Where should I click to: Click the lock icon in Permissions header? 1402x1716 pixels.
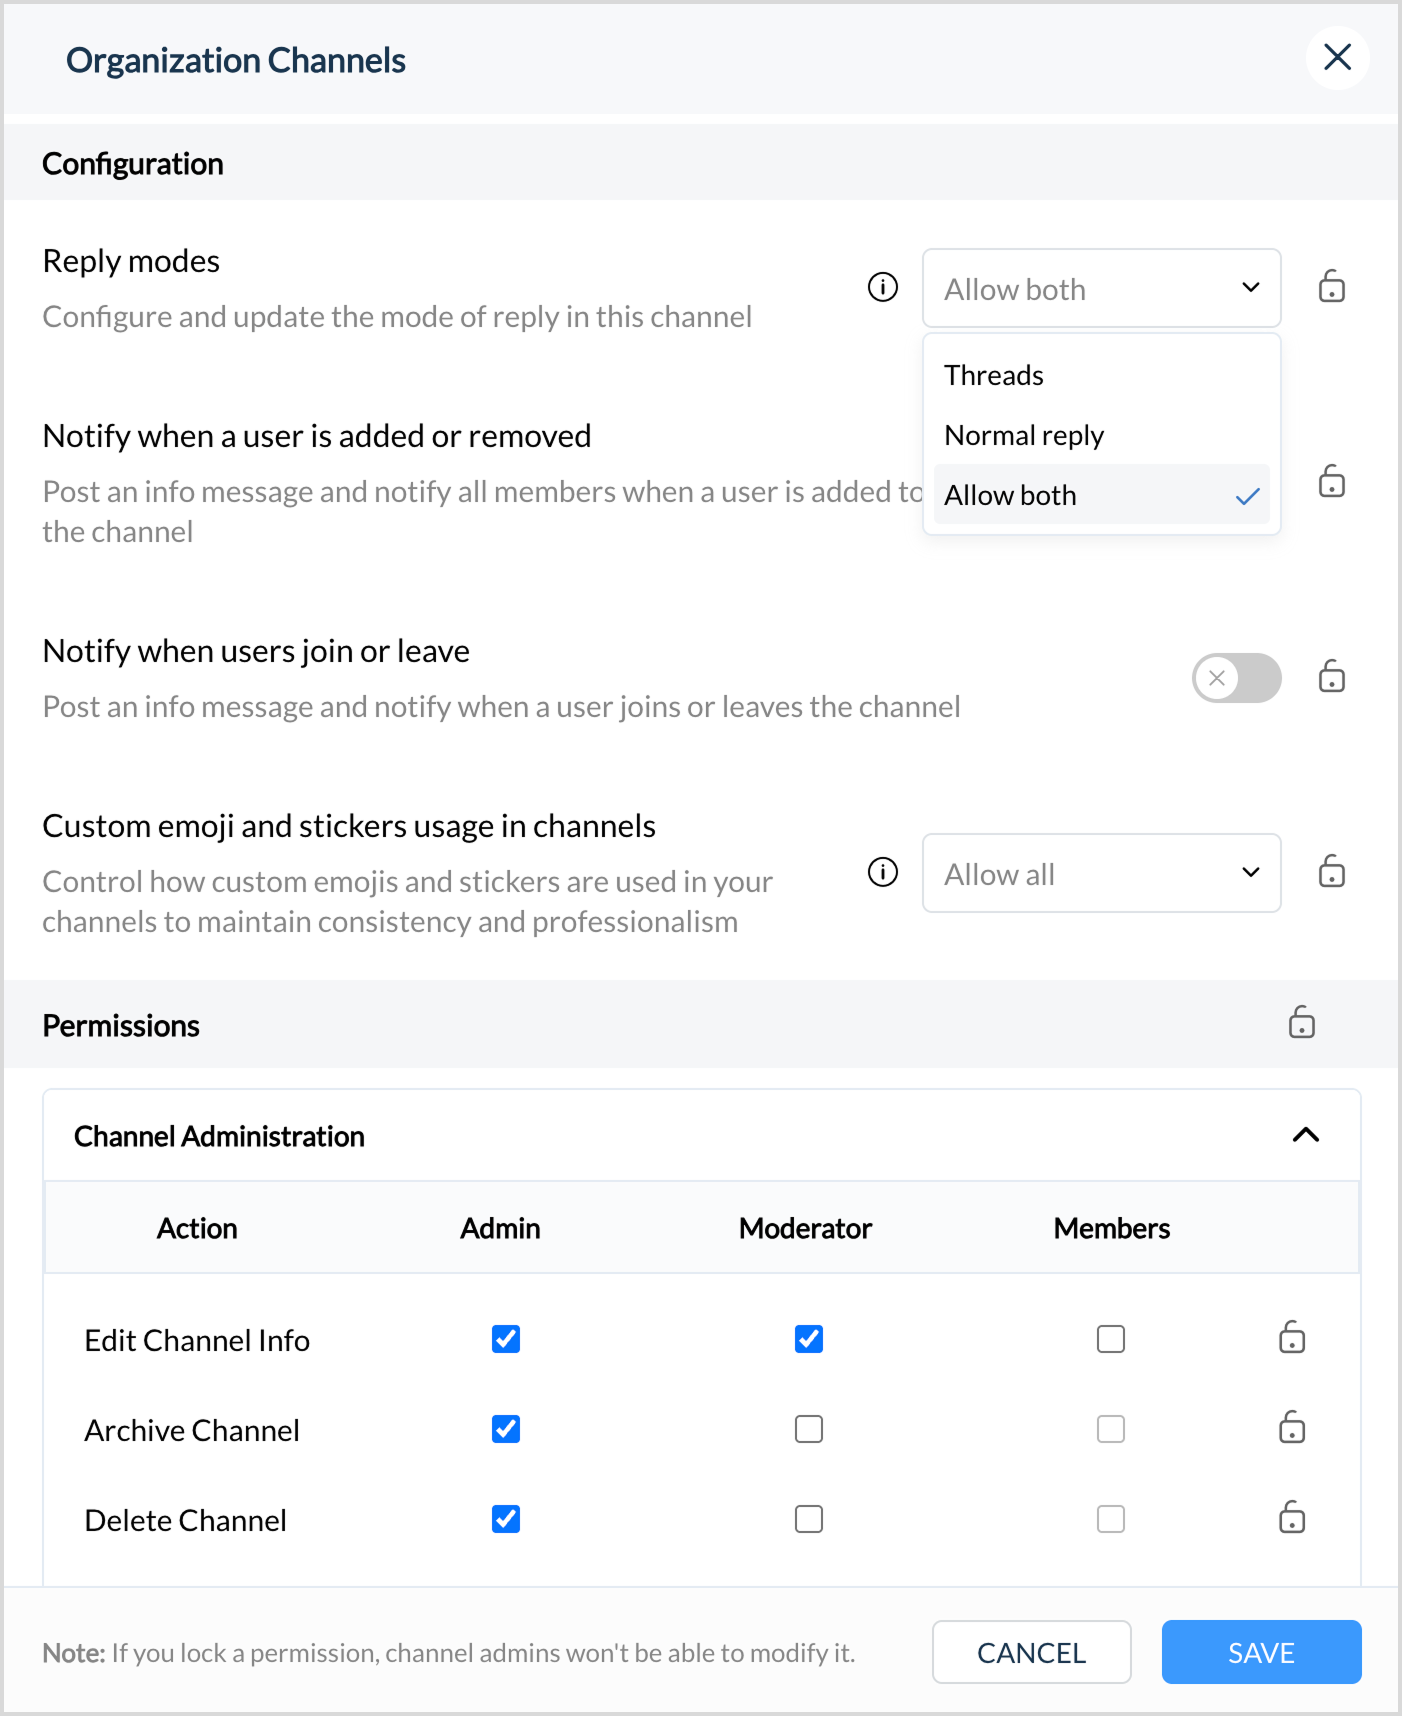coord(1301,1023)
